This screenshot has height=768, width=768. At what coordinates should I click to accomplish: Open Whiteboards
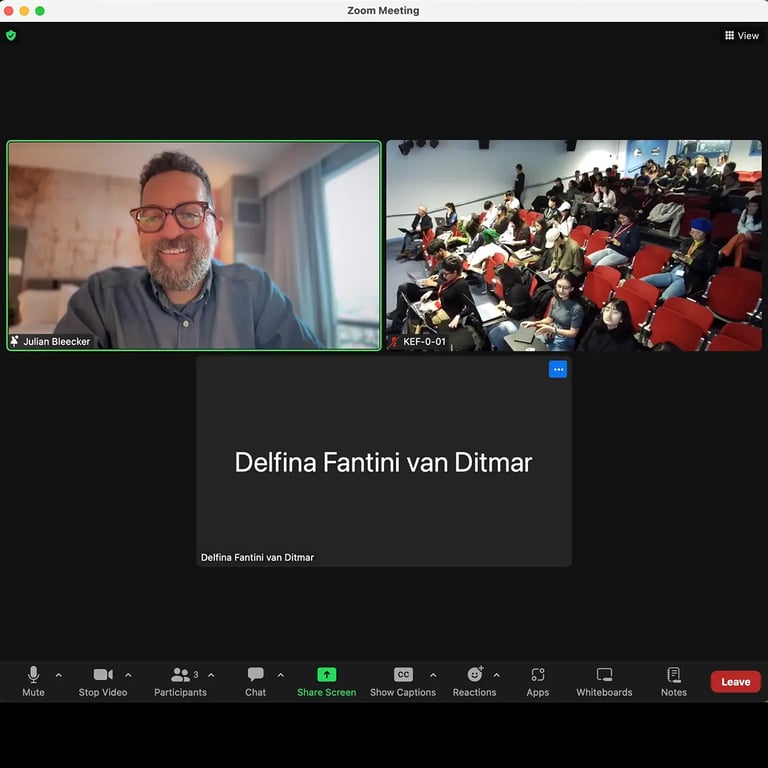pos(604,681)
